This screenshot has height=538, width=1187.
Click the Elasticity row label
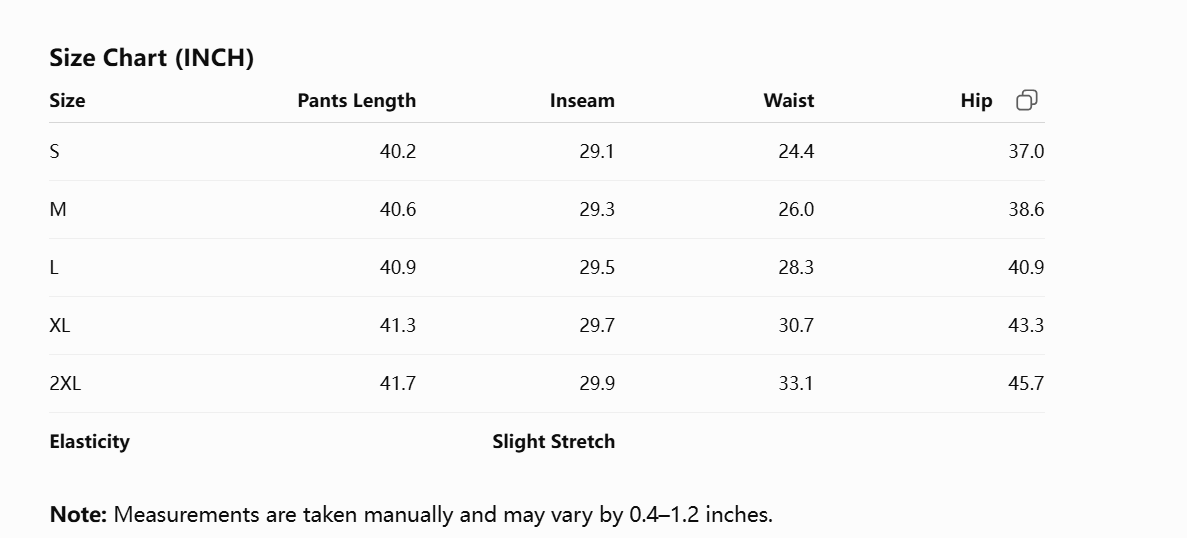(89, 442)
